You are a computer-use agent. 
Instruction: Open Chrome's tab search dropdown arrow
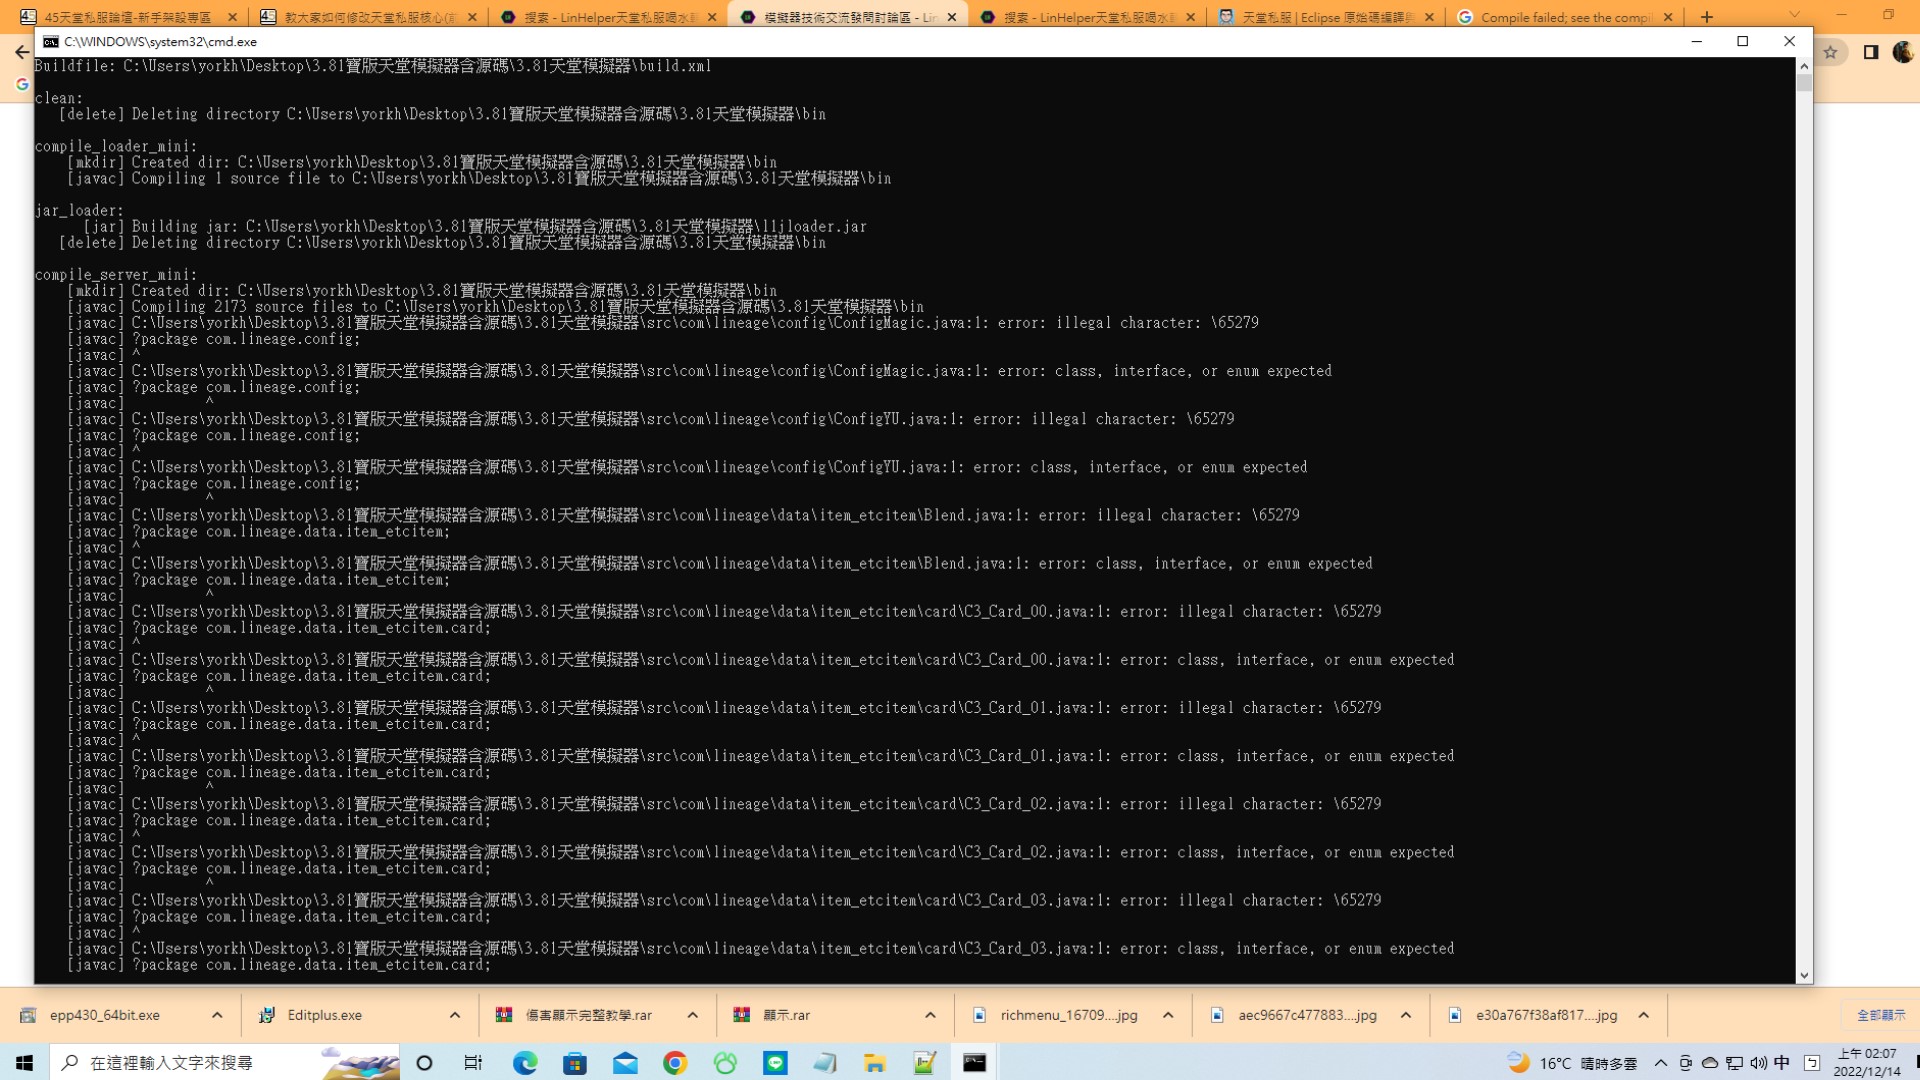(1795, 15)
